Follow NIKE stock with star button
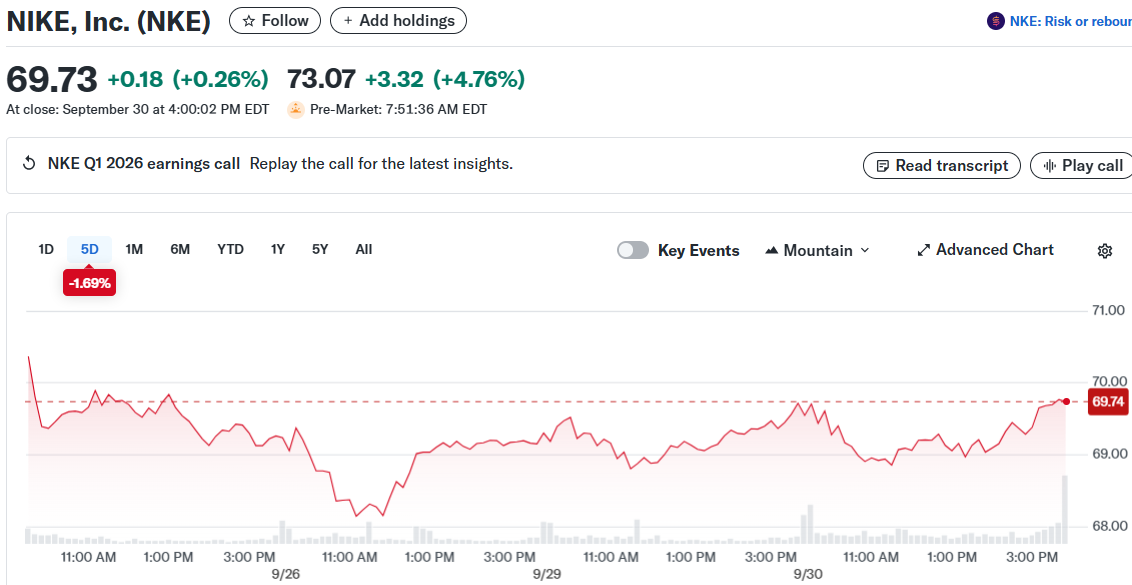Image resolution: width=1132 pixels, height=585 pixels. pos(275,20)
